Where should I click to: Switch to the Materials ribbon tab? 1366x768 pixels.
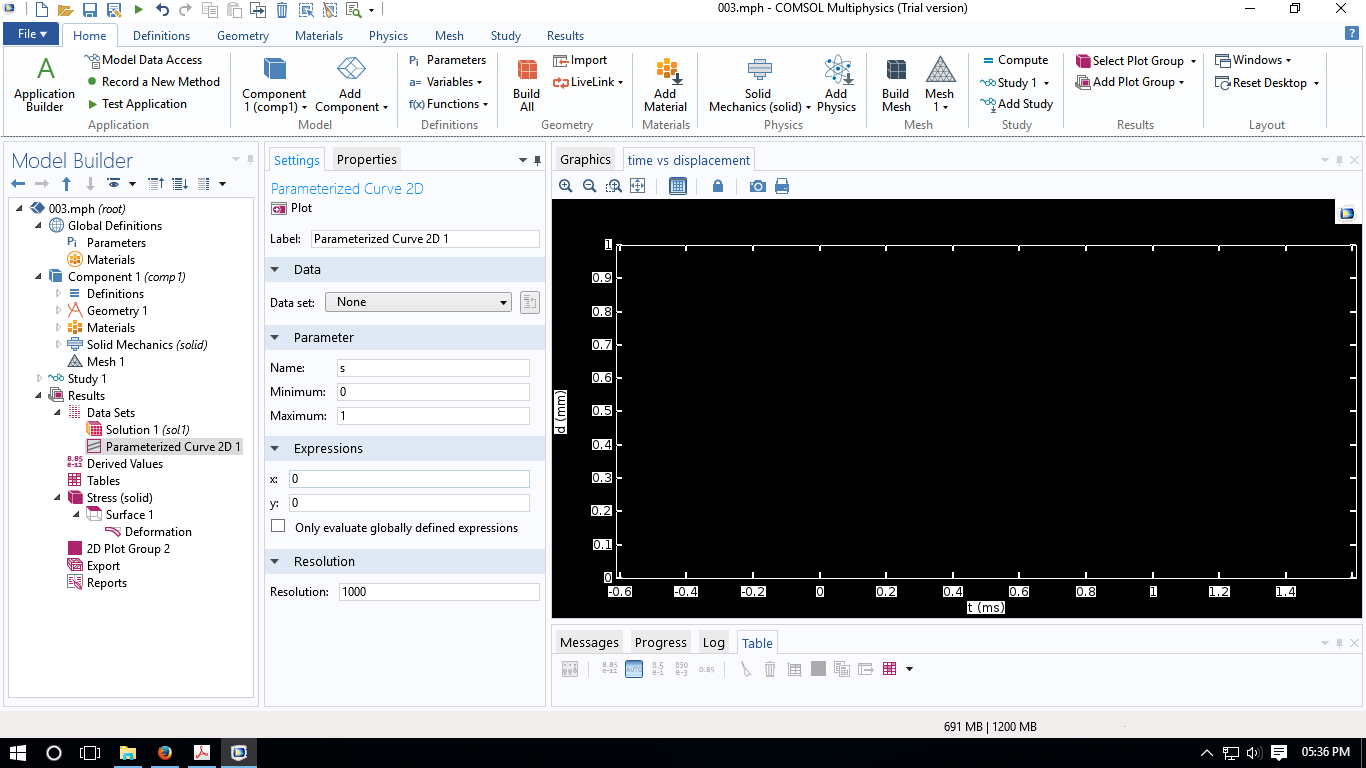click(319, 36)
